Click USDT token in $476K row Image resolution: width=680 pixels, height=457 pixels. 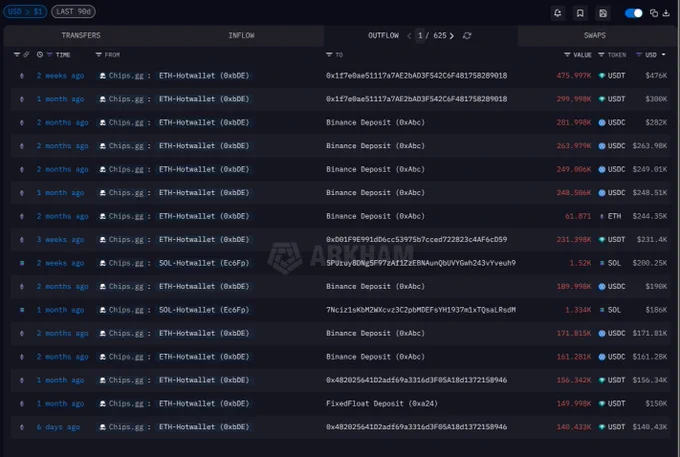tap(616, 75)
